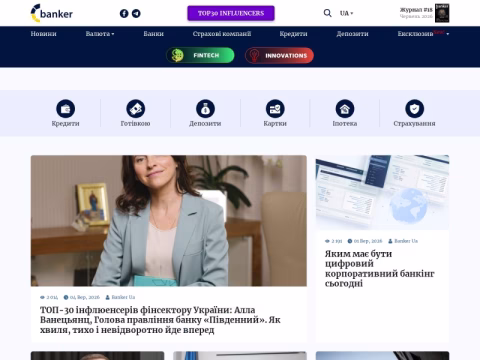This screenshot has height=360, width=480.
Task: Click the TOP30 INFLUENCERS button
Action: tap(231, 13)
